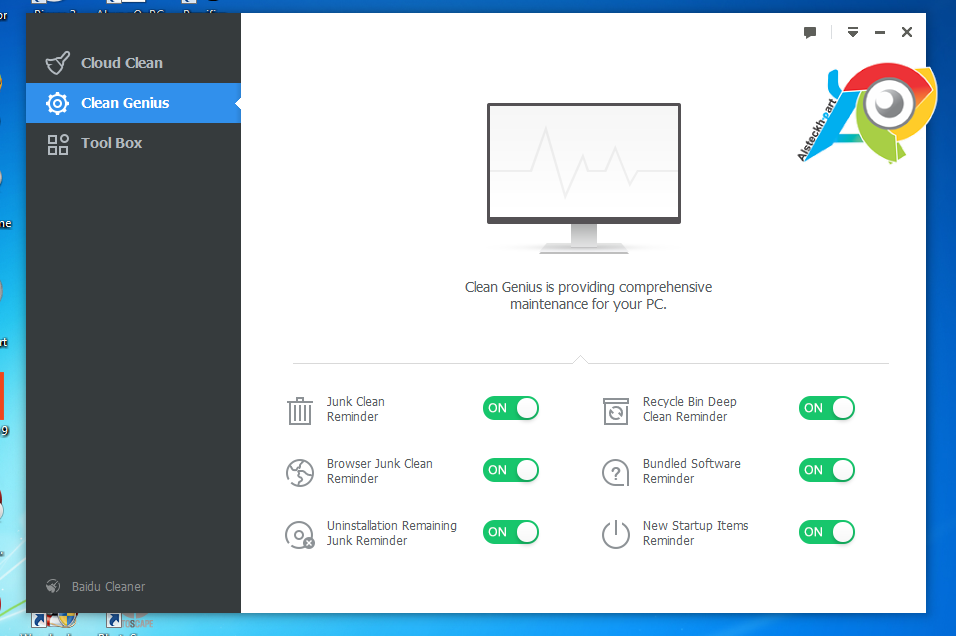Open the Tool Box section
This screenshot has height=636, width=956.
pos(134,143)
